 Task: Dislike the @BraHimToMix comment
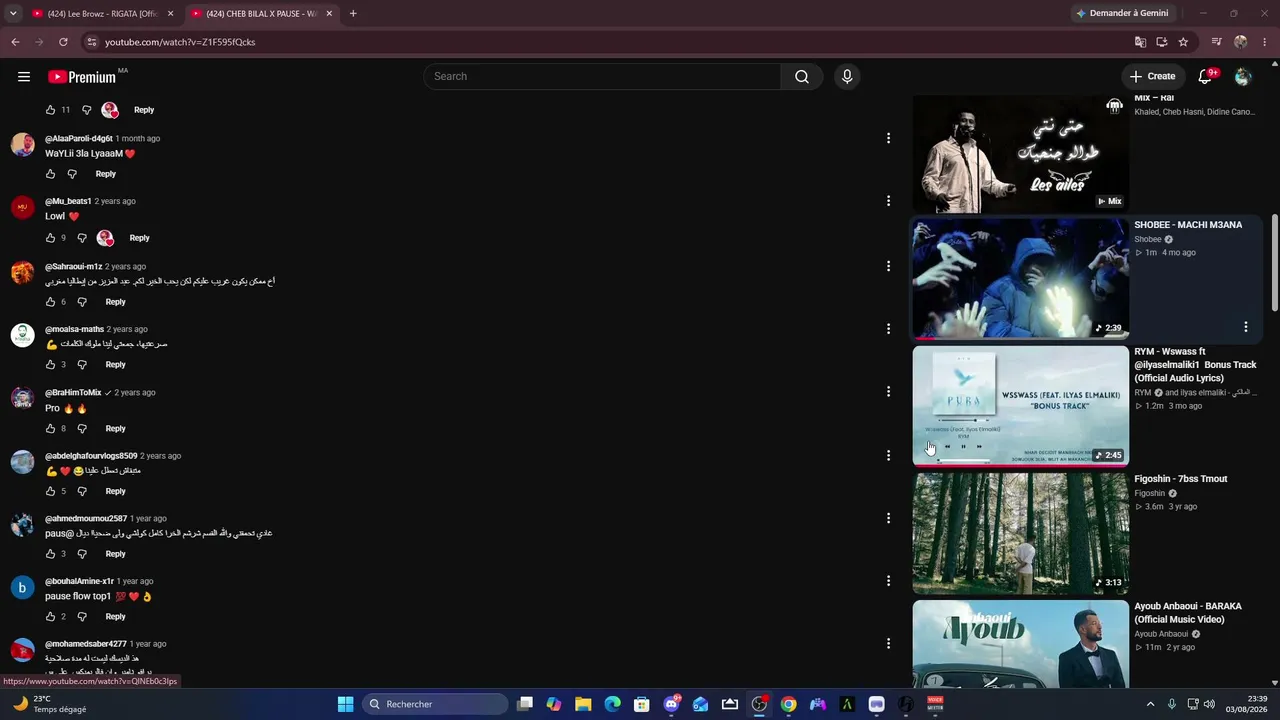tap(82, 429)
